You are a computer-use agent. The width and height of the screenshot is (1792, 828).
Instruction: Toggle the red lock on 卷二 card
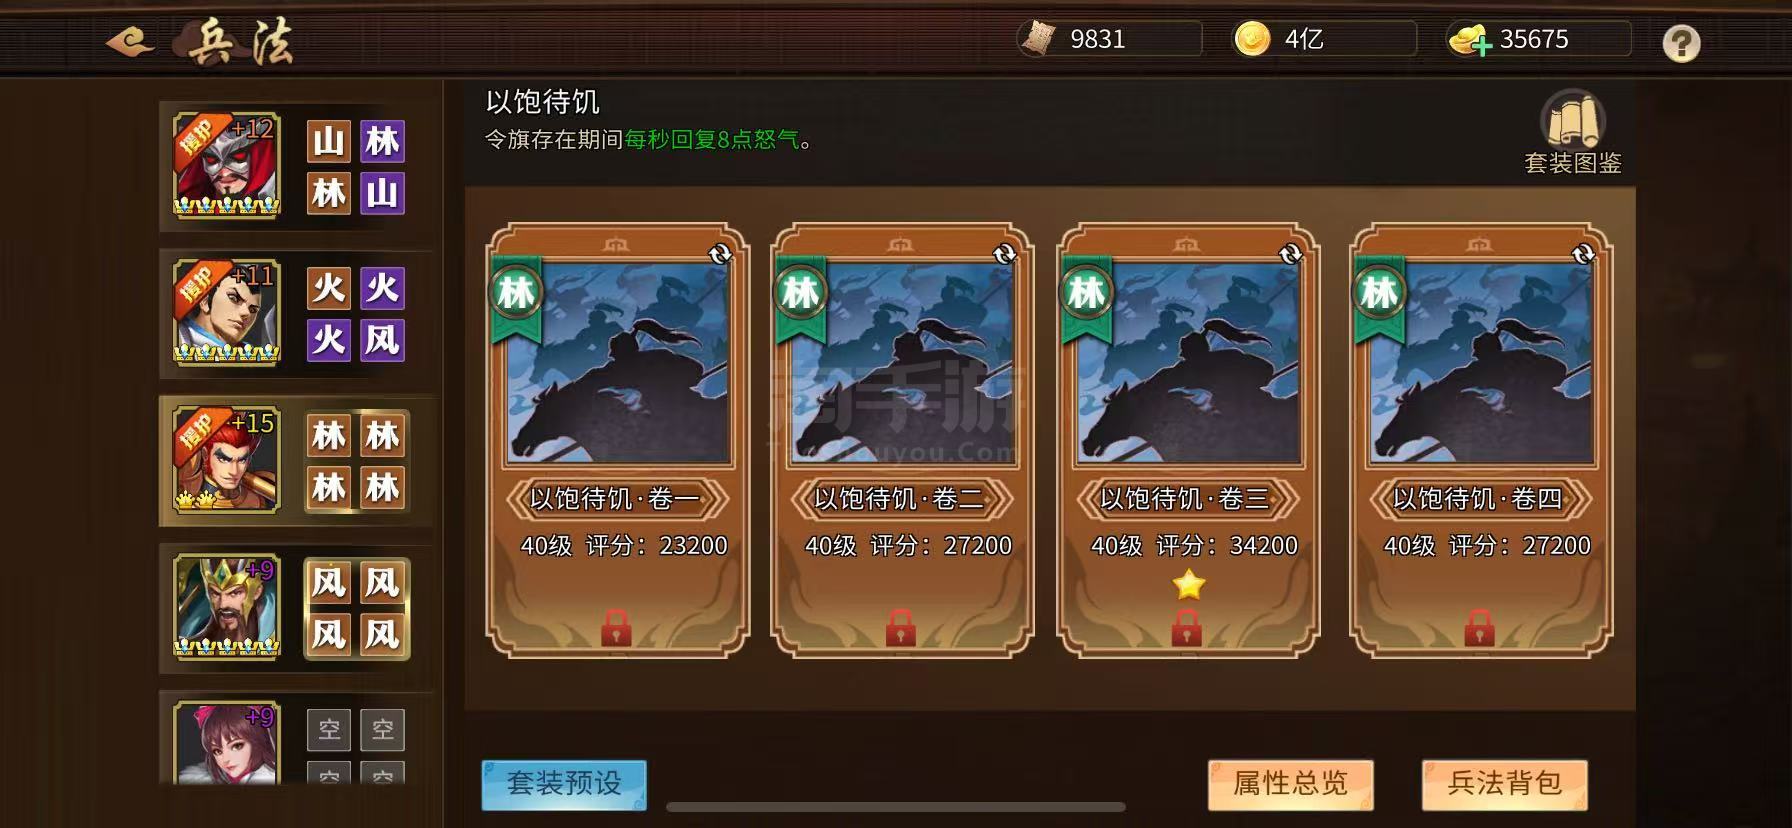(900, 628)
